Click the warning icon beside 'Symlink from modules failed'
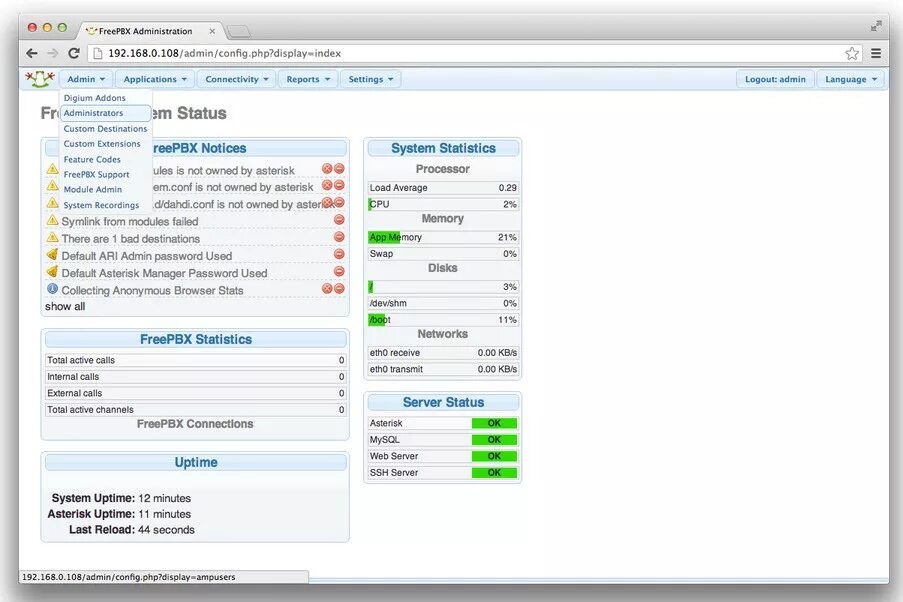 point(52,220)
